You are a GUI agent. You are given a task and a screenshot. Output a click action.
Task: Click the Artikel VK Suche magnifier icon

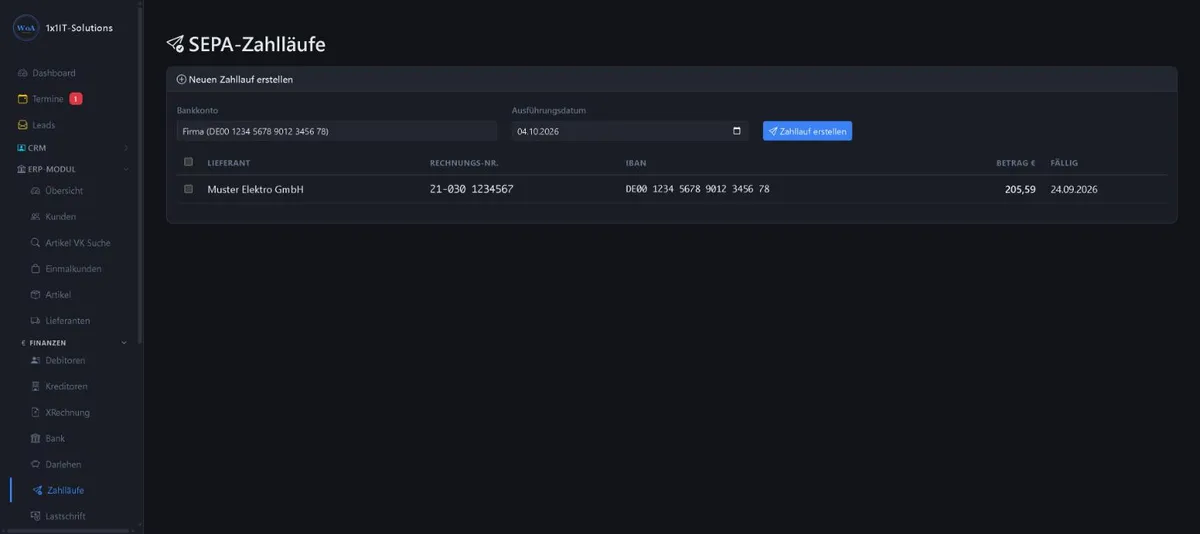pyautogui.click(x=36, y=242)
